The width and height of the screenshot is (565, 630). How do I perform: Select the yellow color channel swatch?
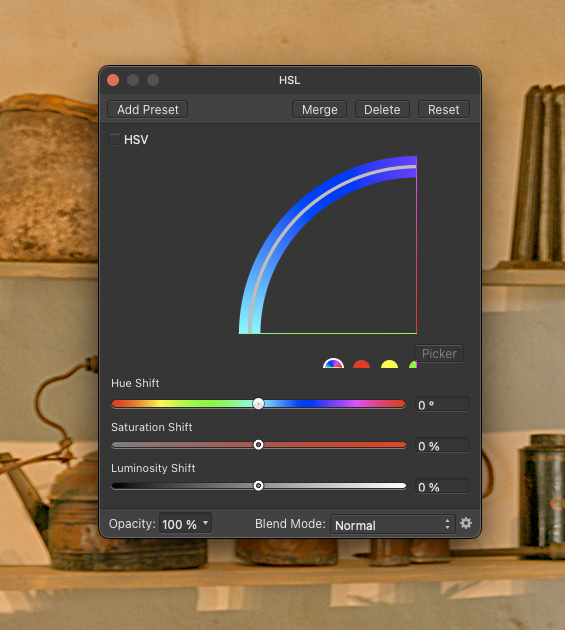(x=389, y=364)
